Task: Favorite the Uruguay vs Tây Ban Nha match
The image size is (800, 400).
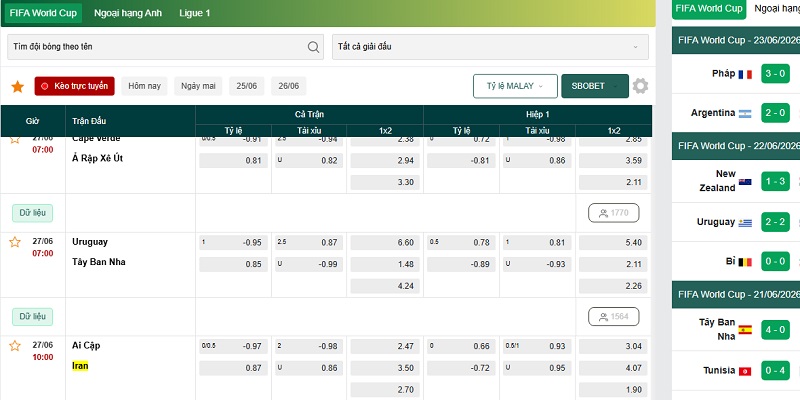Action: (15, 242)
